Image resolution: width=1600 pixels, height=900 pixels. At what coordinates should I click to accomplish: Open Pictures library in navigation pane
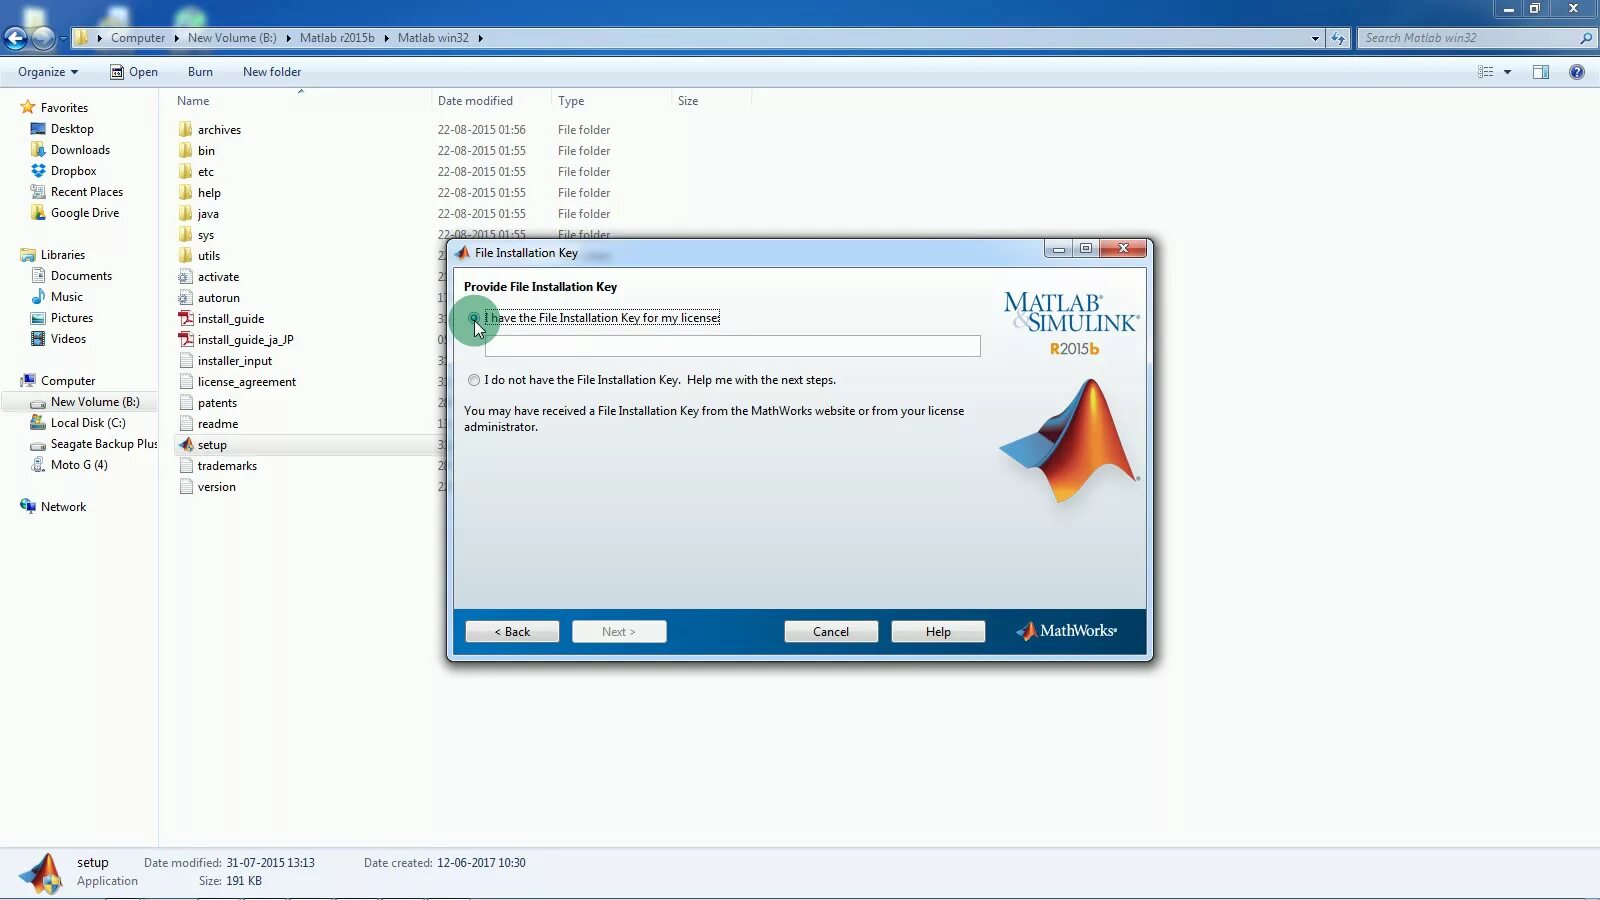point(72,318)
